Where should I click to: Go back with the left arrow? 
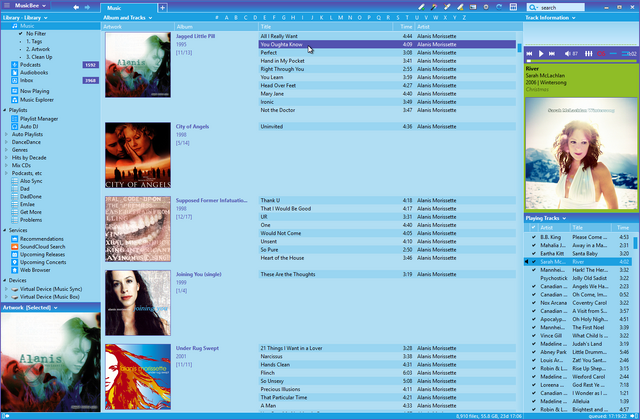[x=76, y=7]
